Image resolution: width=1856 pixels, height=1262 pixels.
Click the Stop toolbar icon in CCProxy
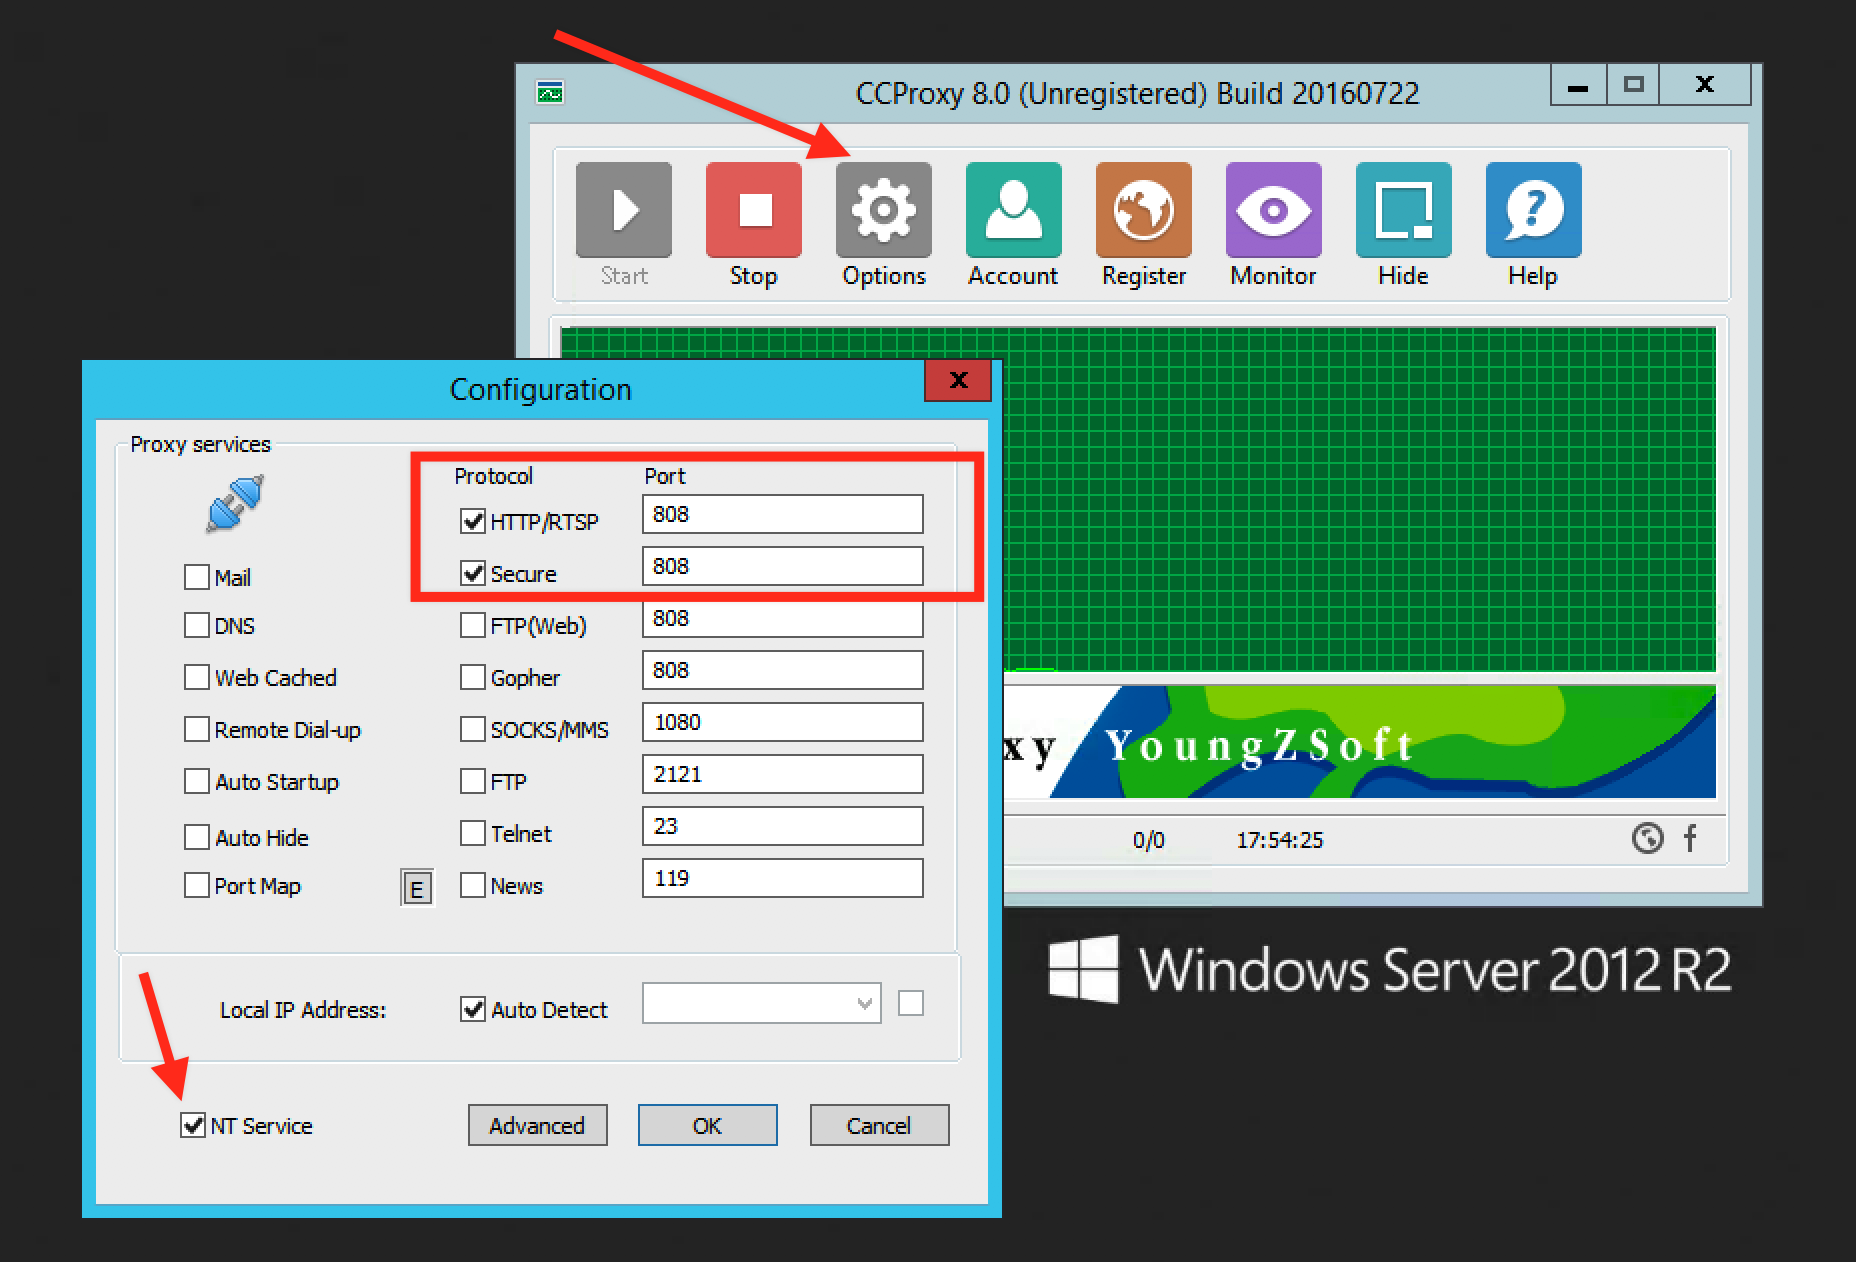coord(753,210)
